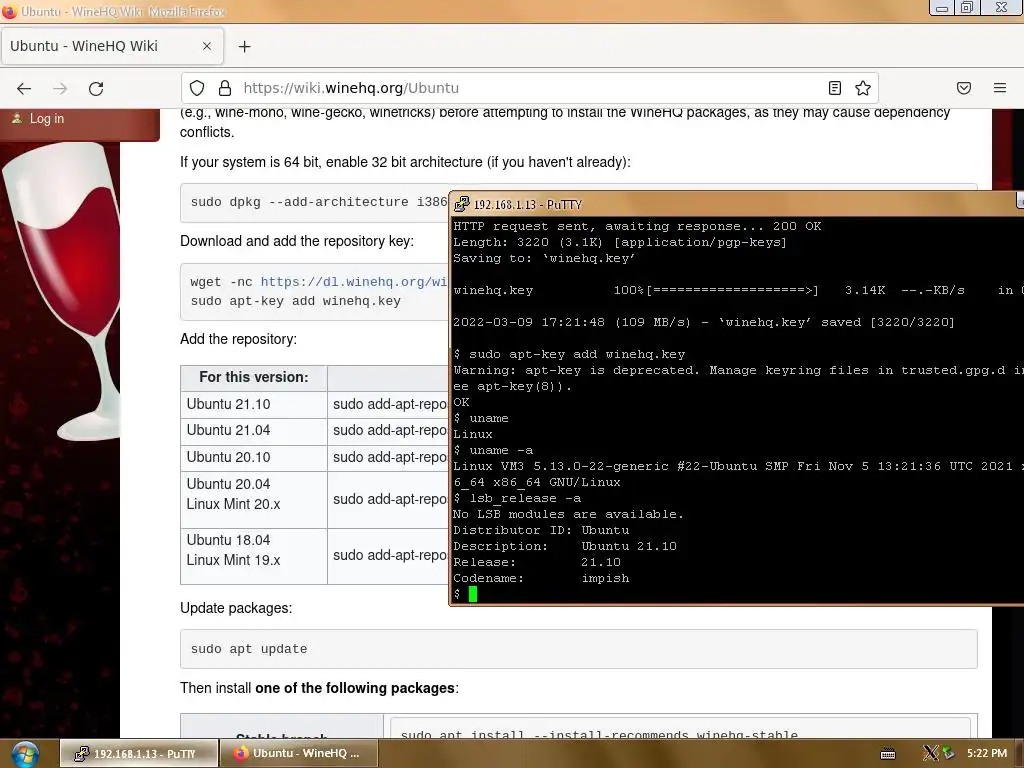Switch to PuTTY taskbar button

tap(139, 754)
